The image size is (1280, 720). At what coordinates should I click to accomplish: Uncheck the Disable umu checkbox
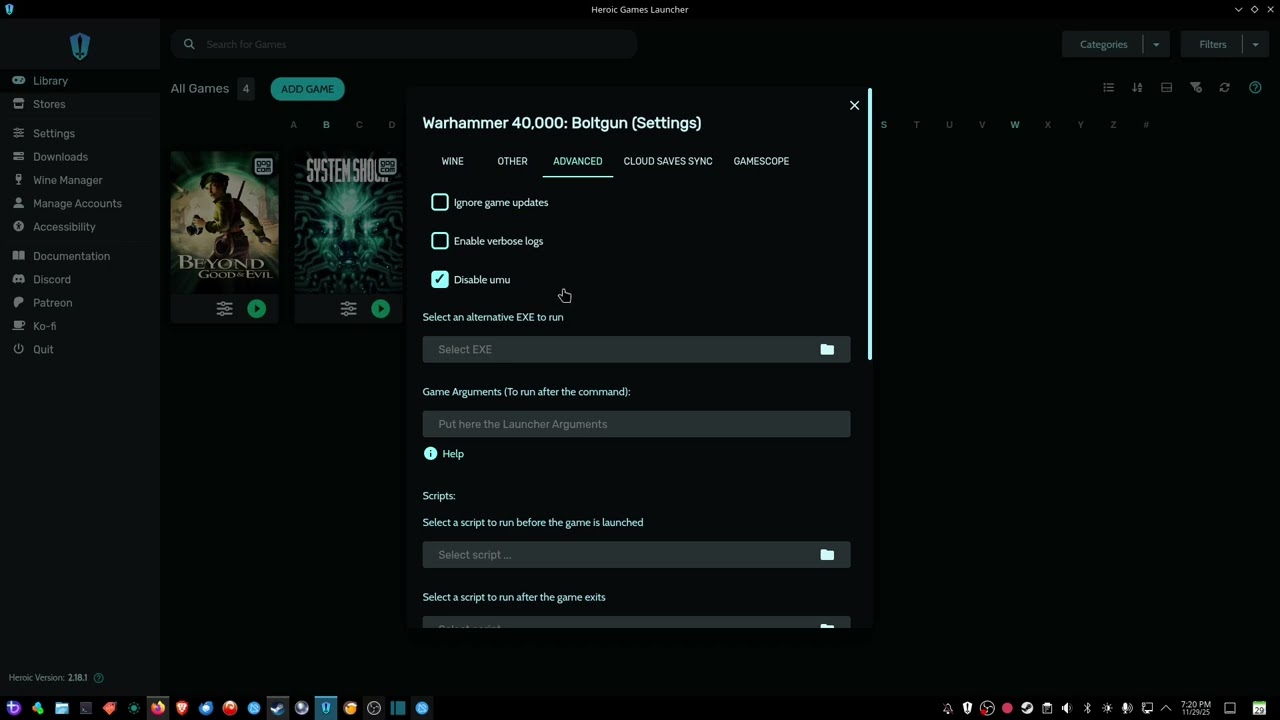tap(440, 280)
